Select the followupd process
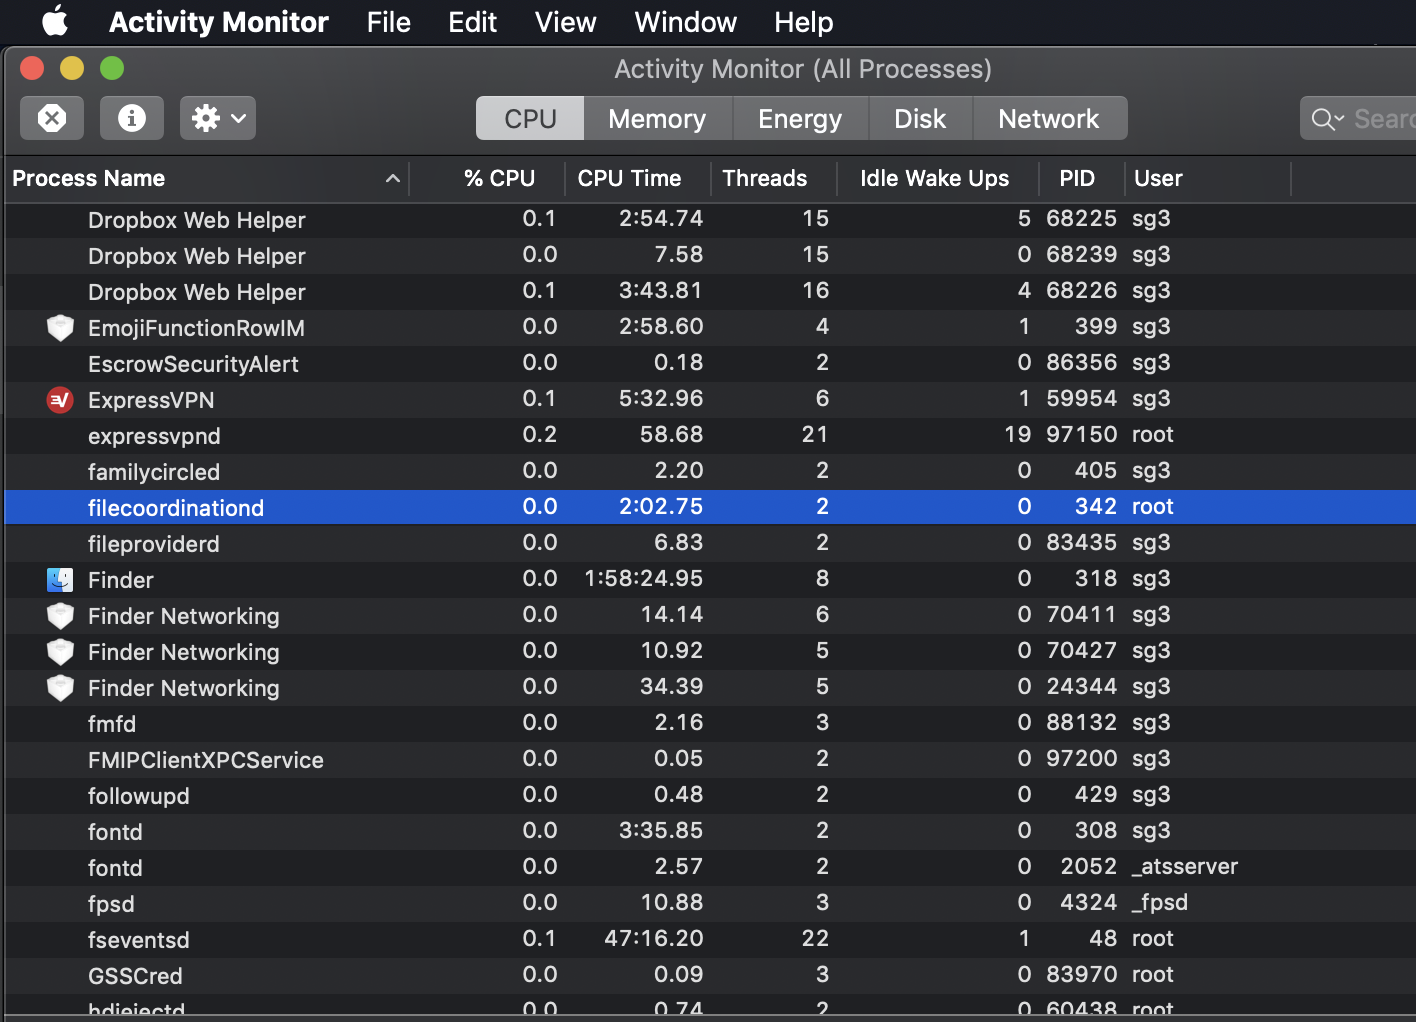This screenshot has height=1022, width=1416. [710, 796]
